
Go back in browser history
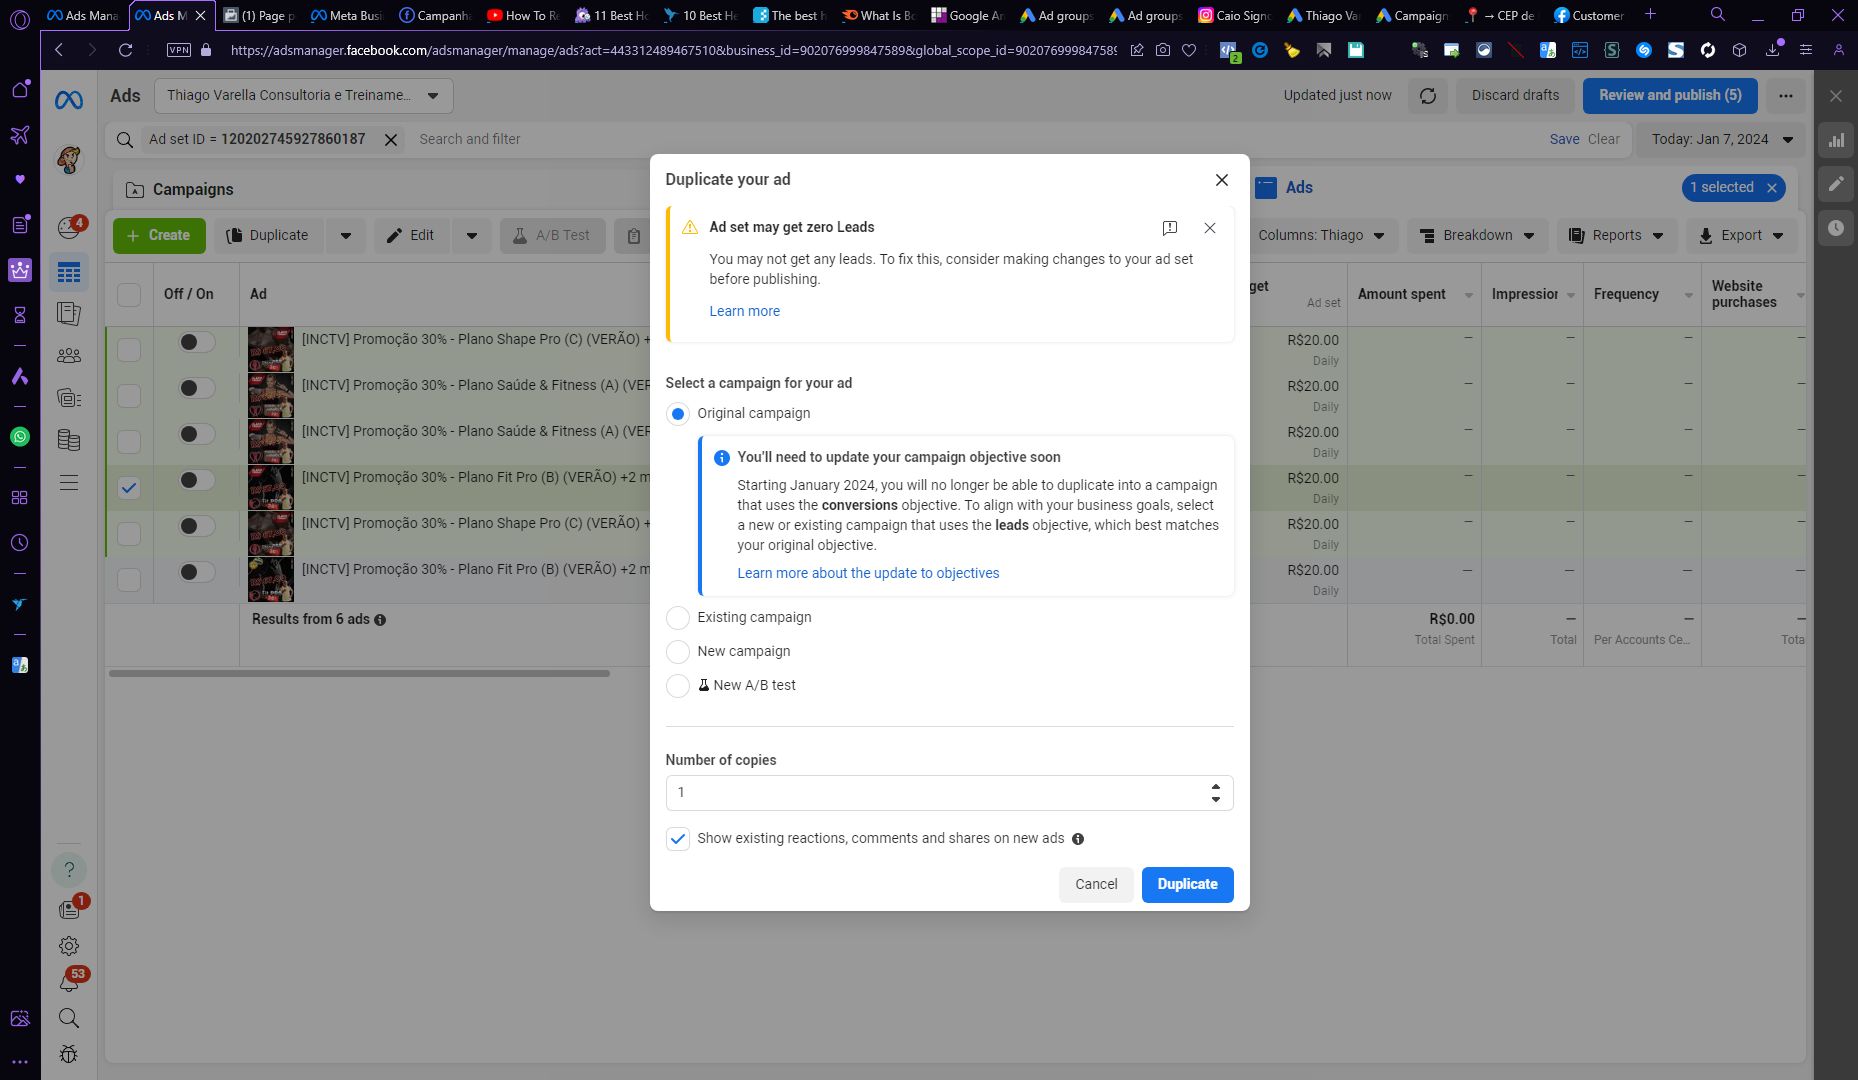pos(59,50)
